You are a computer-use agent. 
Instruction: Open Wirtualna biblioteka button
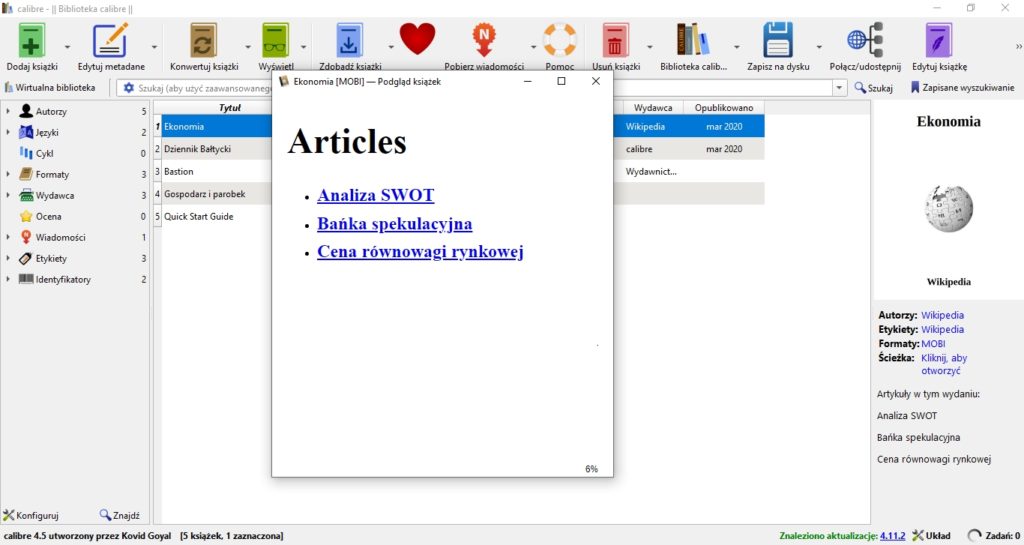tap(50, 87)
